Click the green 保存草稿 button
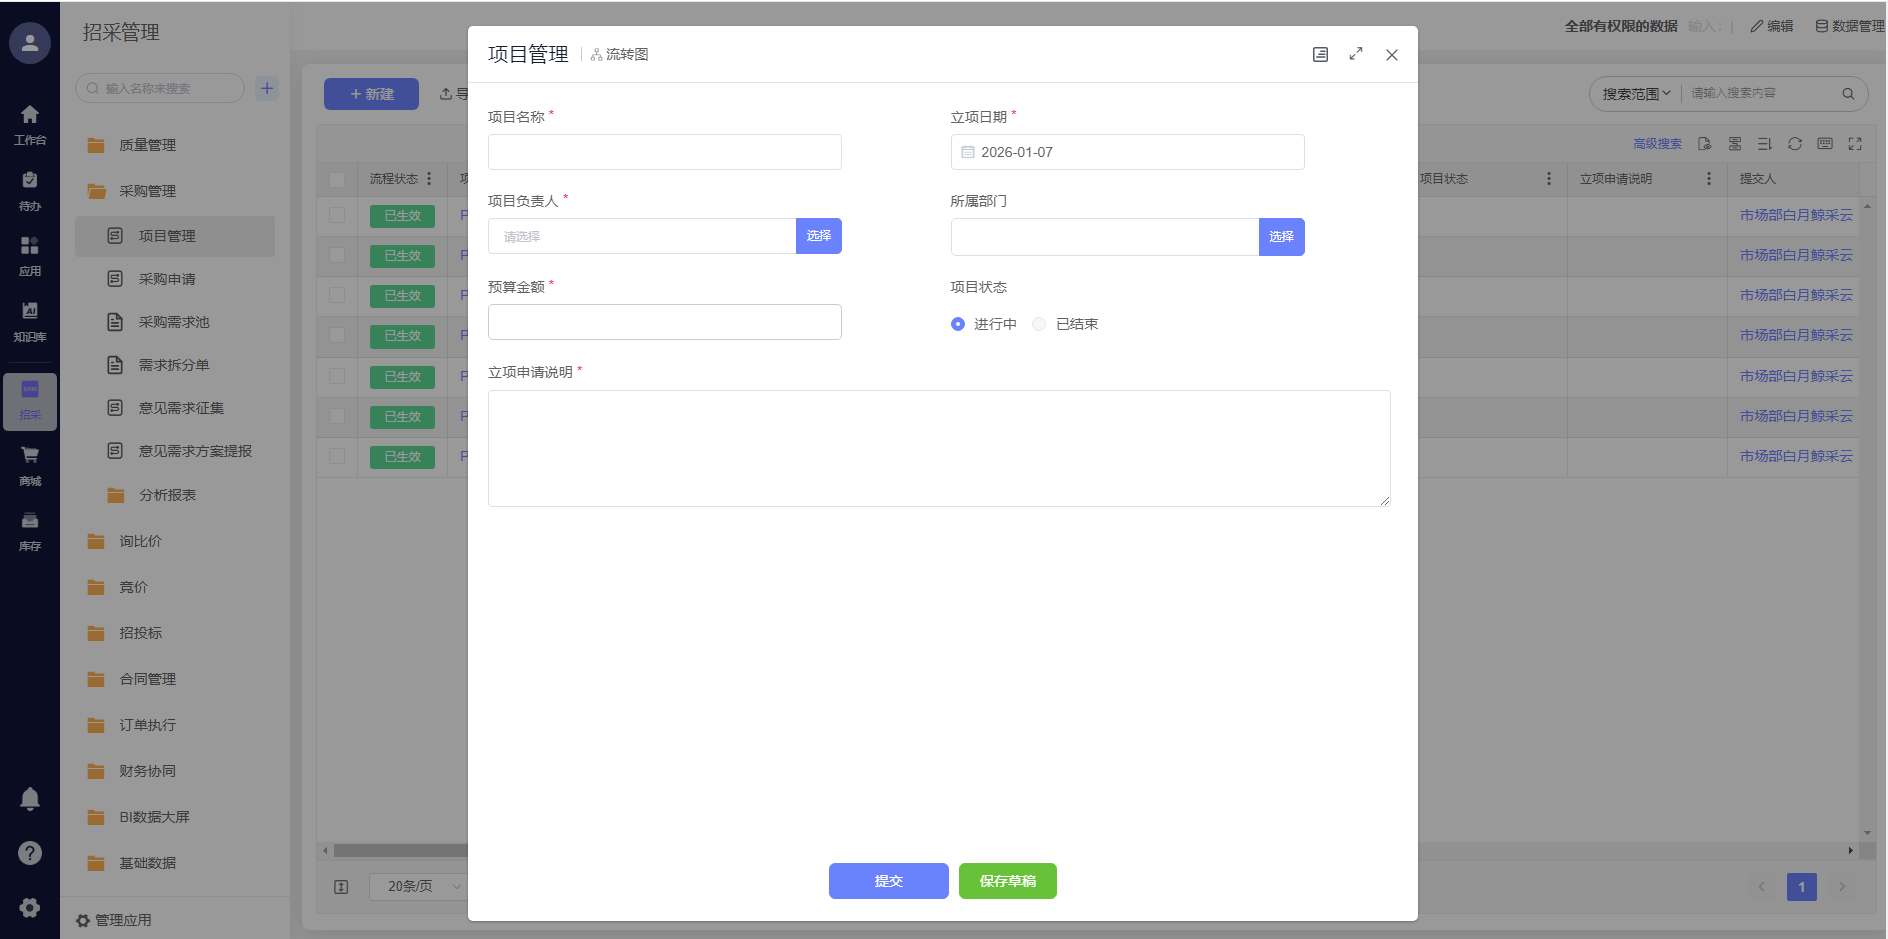This screenshot has height=939, width=1888. pos(1007,881)
